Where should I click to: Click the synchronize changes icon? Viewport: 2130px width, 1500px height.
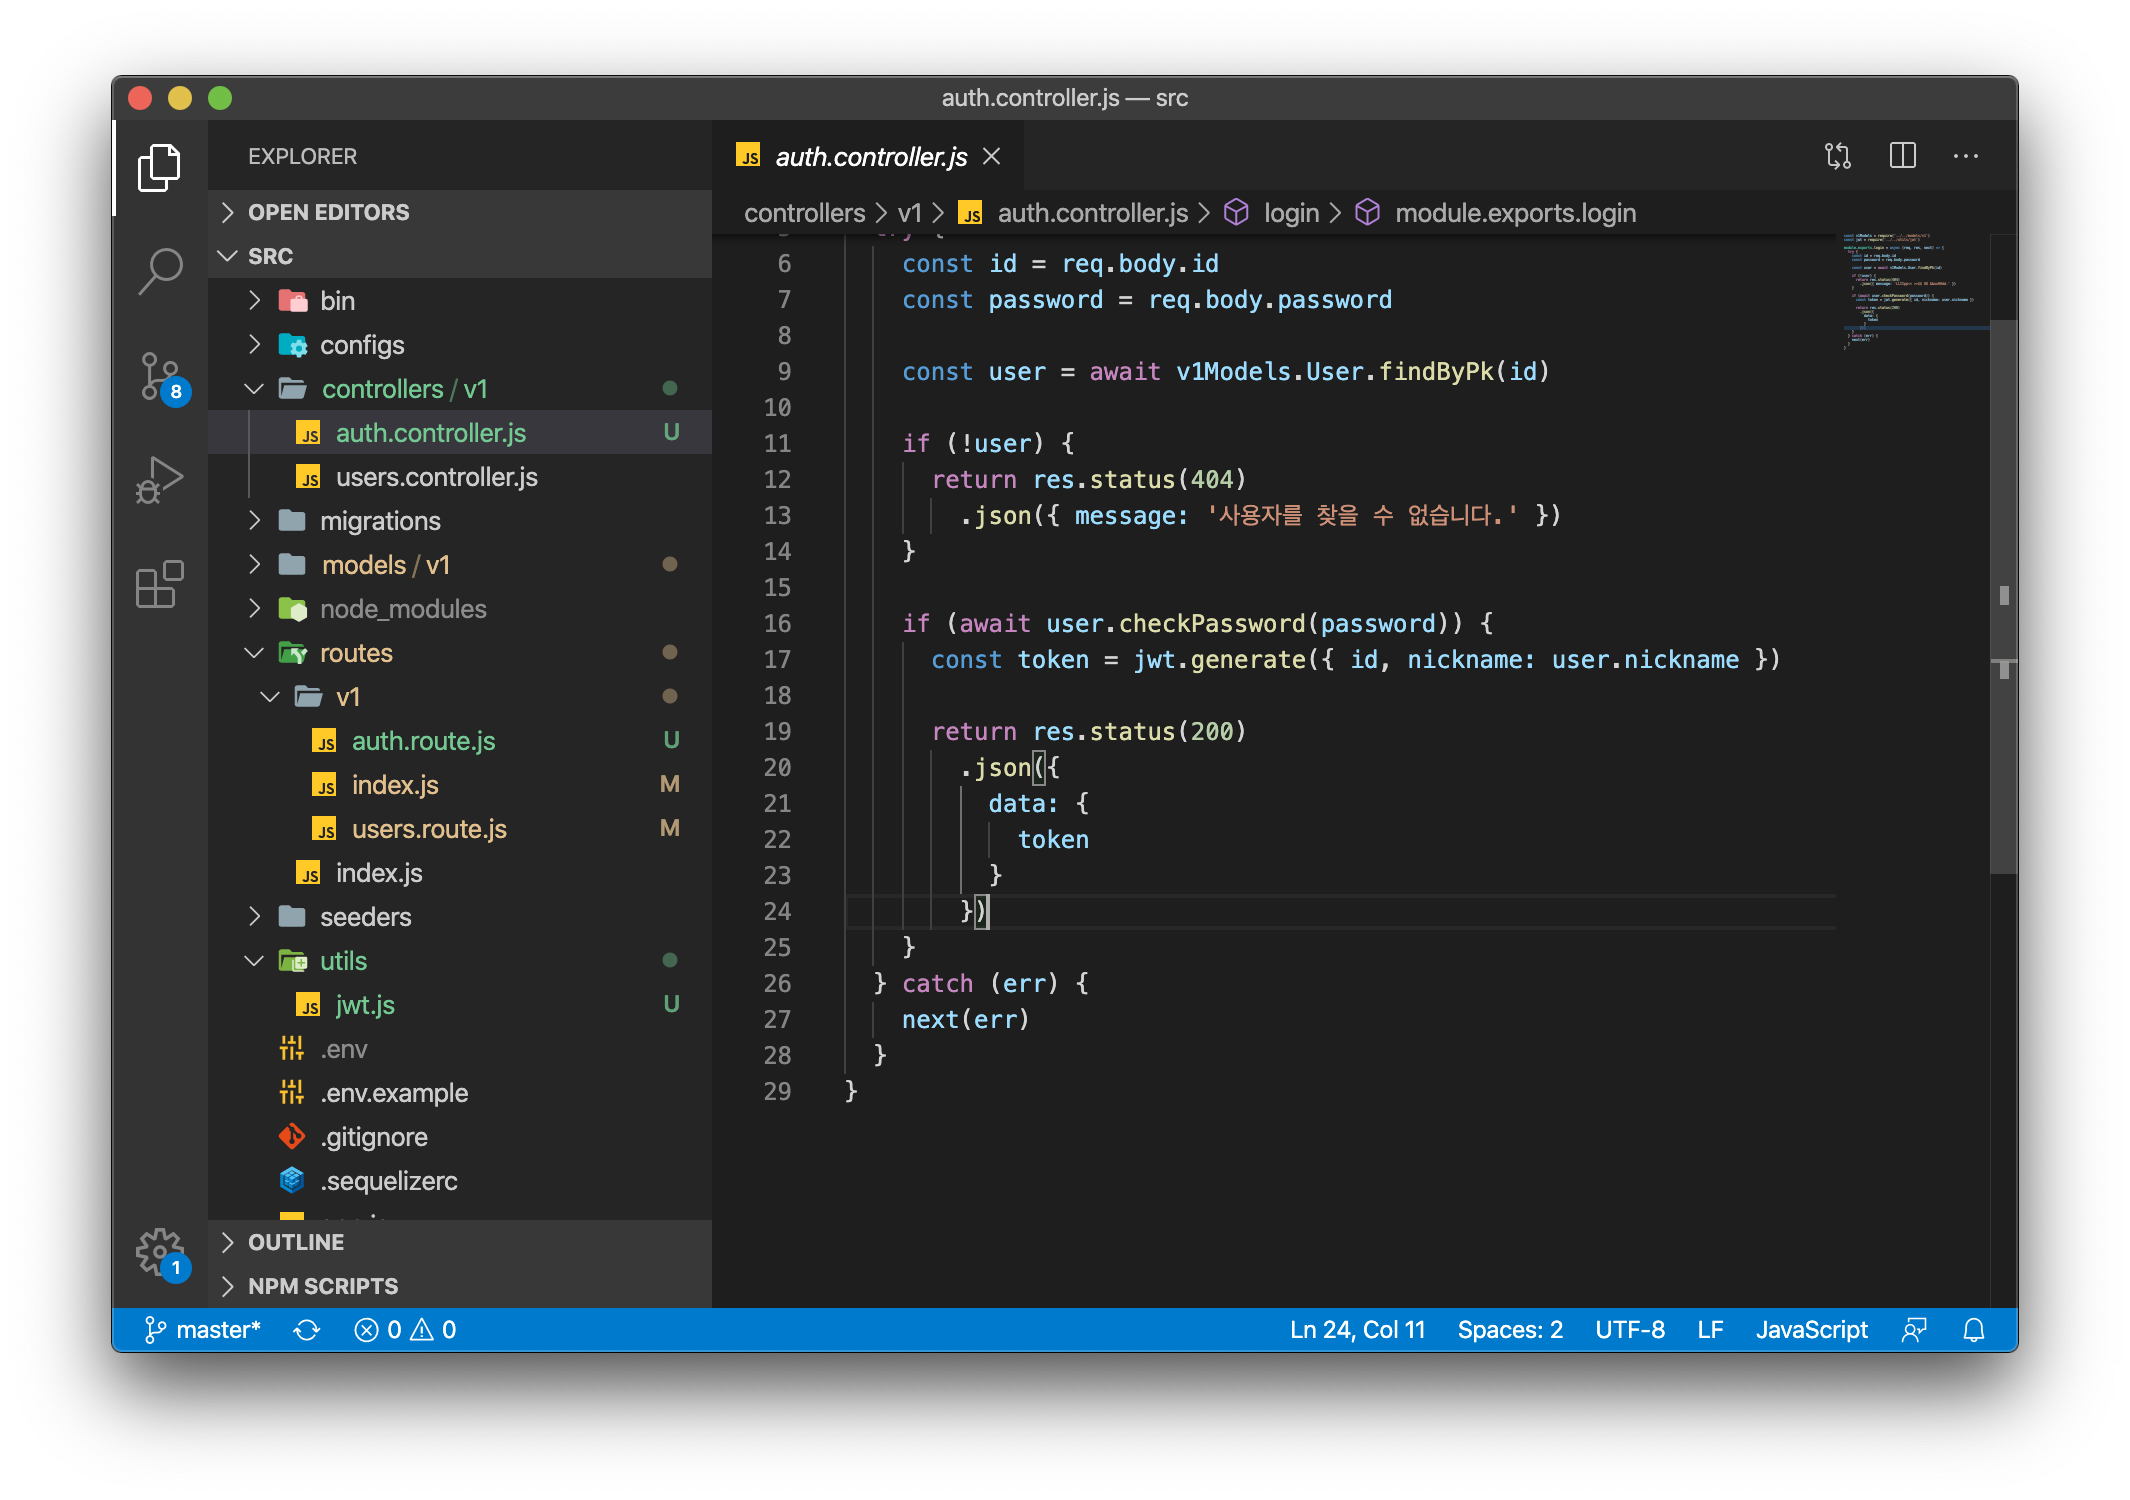point(307,1330)
